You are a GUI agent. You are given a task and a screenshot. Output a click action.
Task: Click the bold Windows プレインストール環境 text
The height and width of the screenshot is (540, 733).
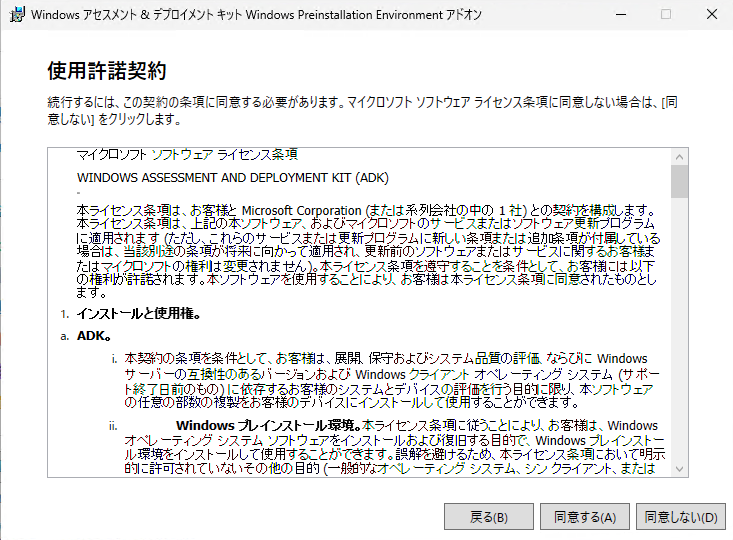tap(268, 425)
